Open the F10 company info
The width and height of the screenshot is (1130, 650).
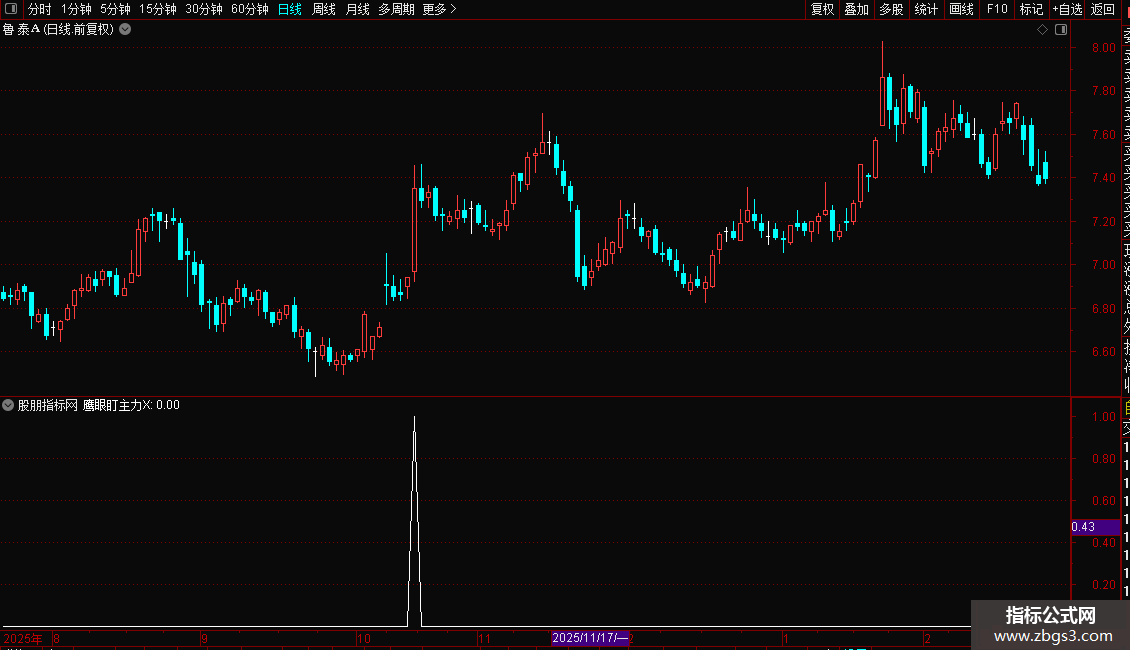pyautogui.click(x=997, y=9)
